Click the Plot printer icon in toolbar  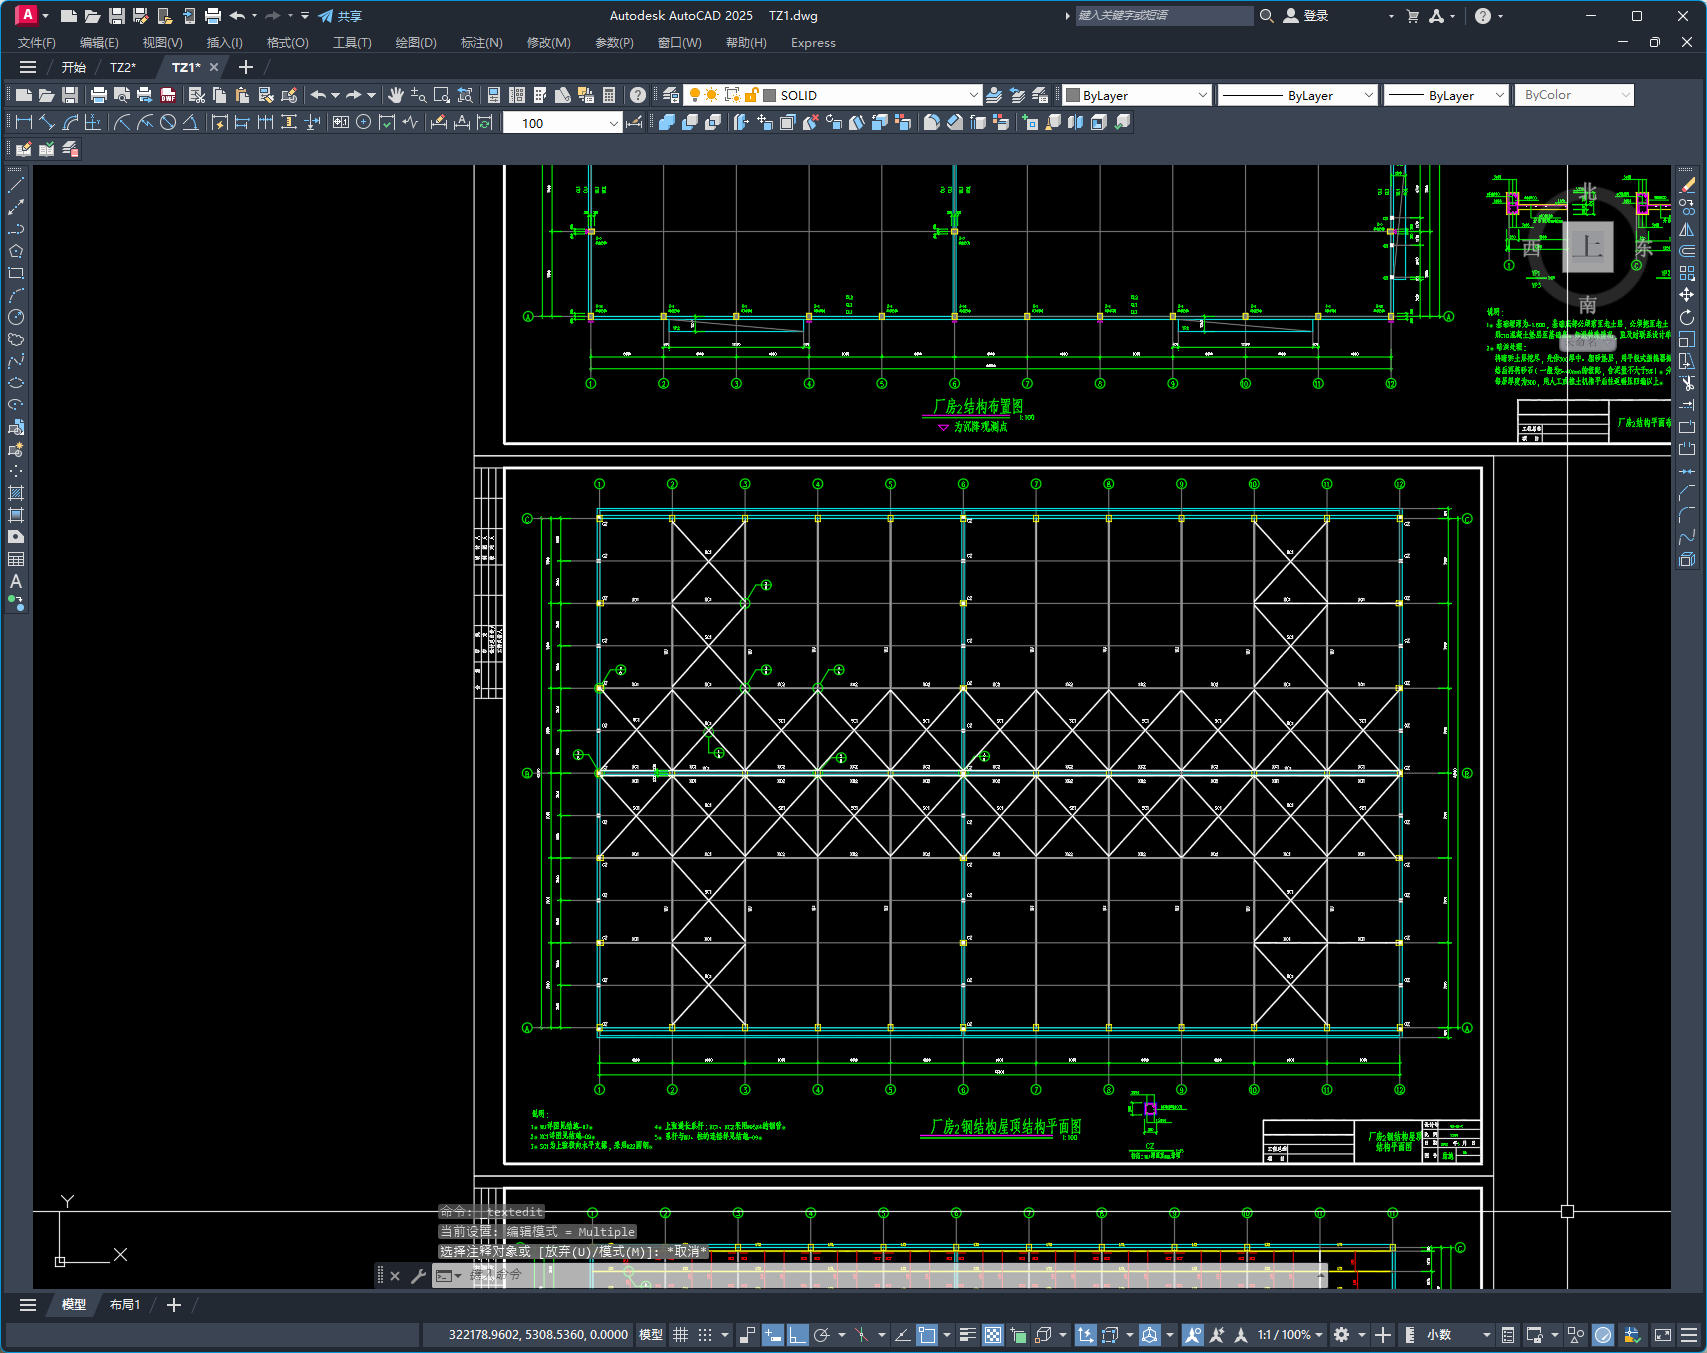(x=98, y=95)
